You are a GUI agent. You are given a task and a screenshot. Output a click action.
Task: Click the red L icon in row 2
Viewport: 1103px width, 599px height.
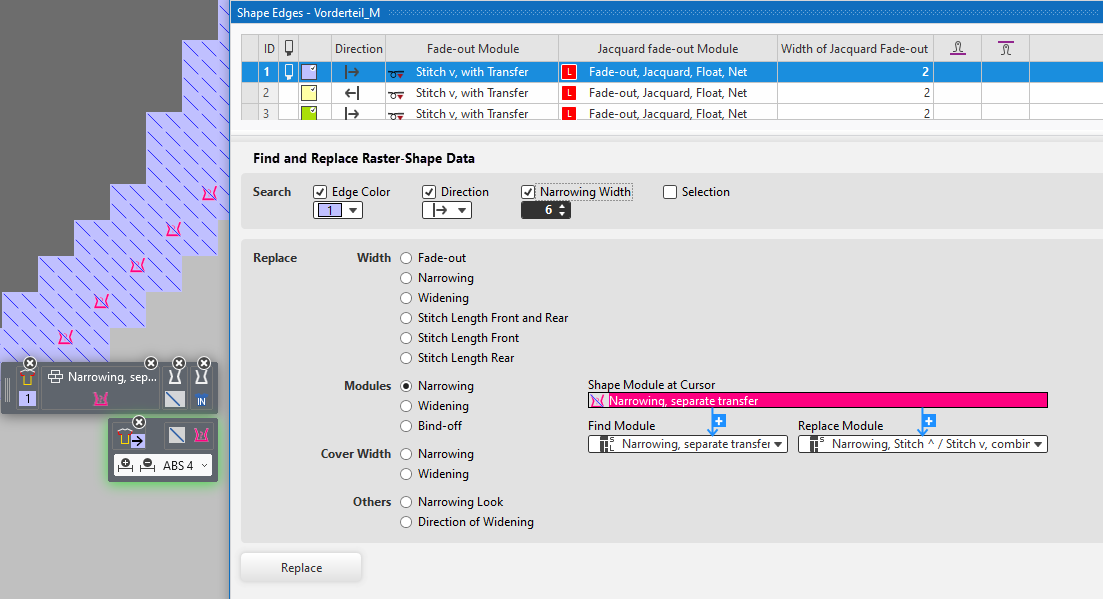569,93
